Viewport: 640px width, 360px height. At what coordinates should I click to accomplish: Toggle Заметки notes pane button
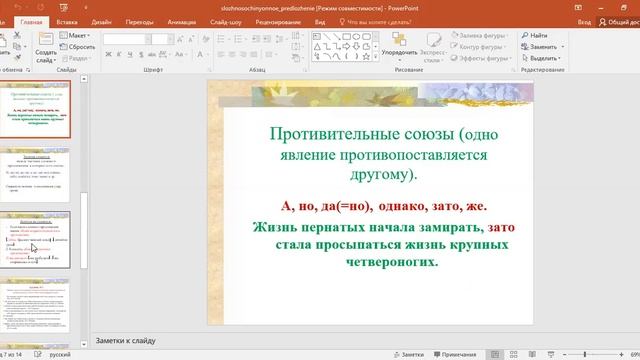(409, 355)
